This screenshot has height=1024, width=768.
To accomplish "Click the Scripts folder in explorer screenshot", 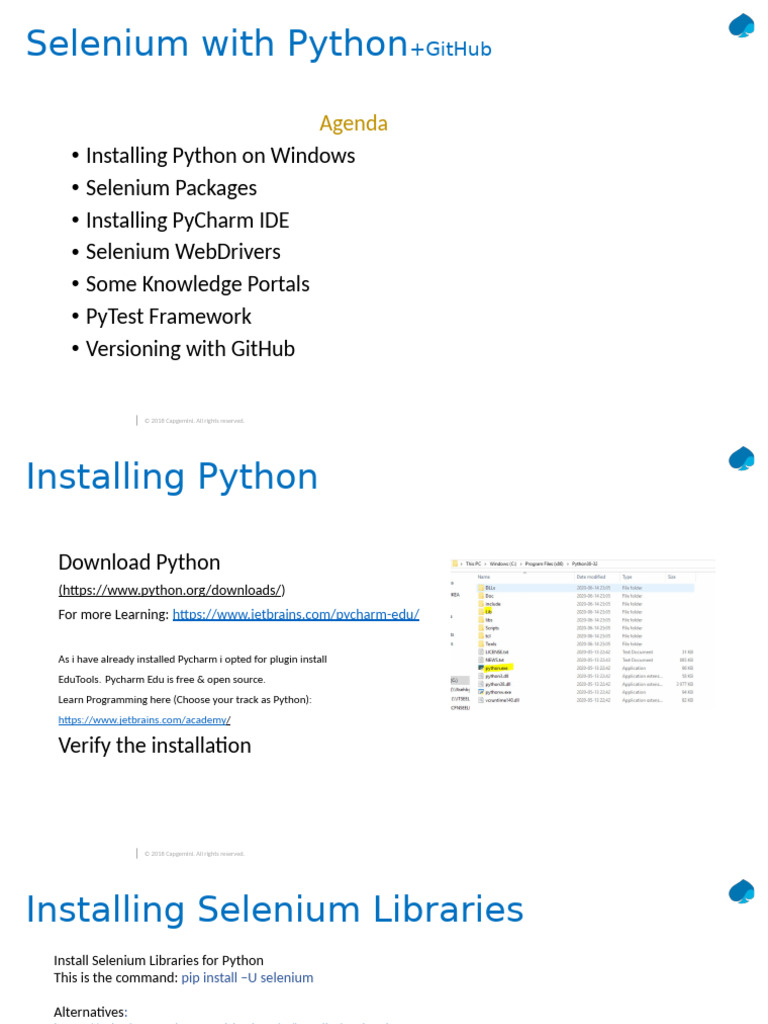I will point(492,628).
